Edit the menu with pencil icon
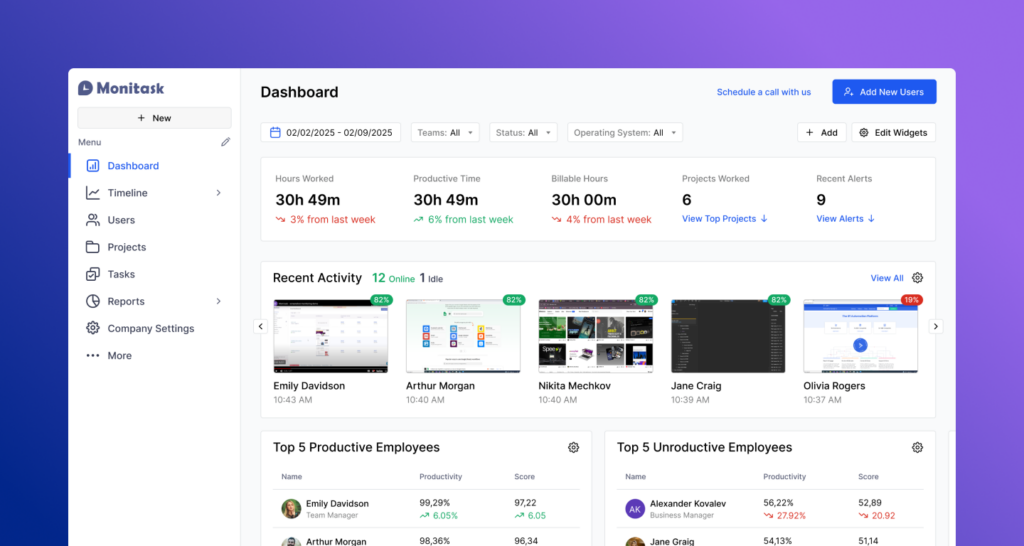Image resolution: width=1024 pixels, height=546 pixels. tap(225, 142)
